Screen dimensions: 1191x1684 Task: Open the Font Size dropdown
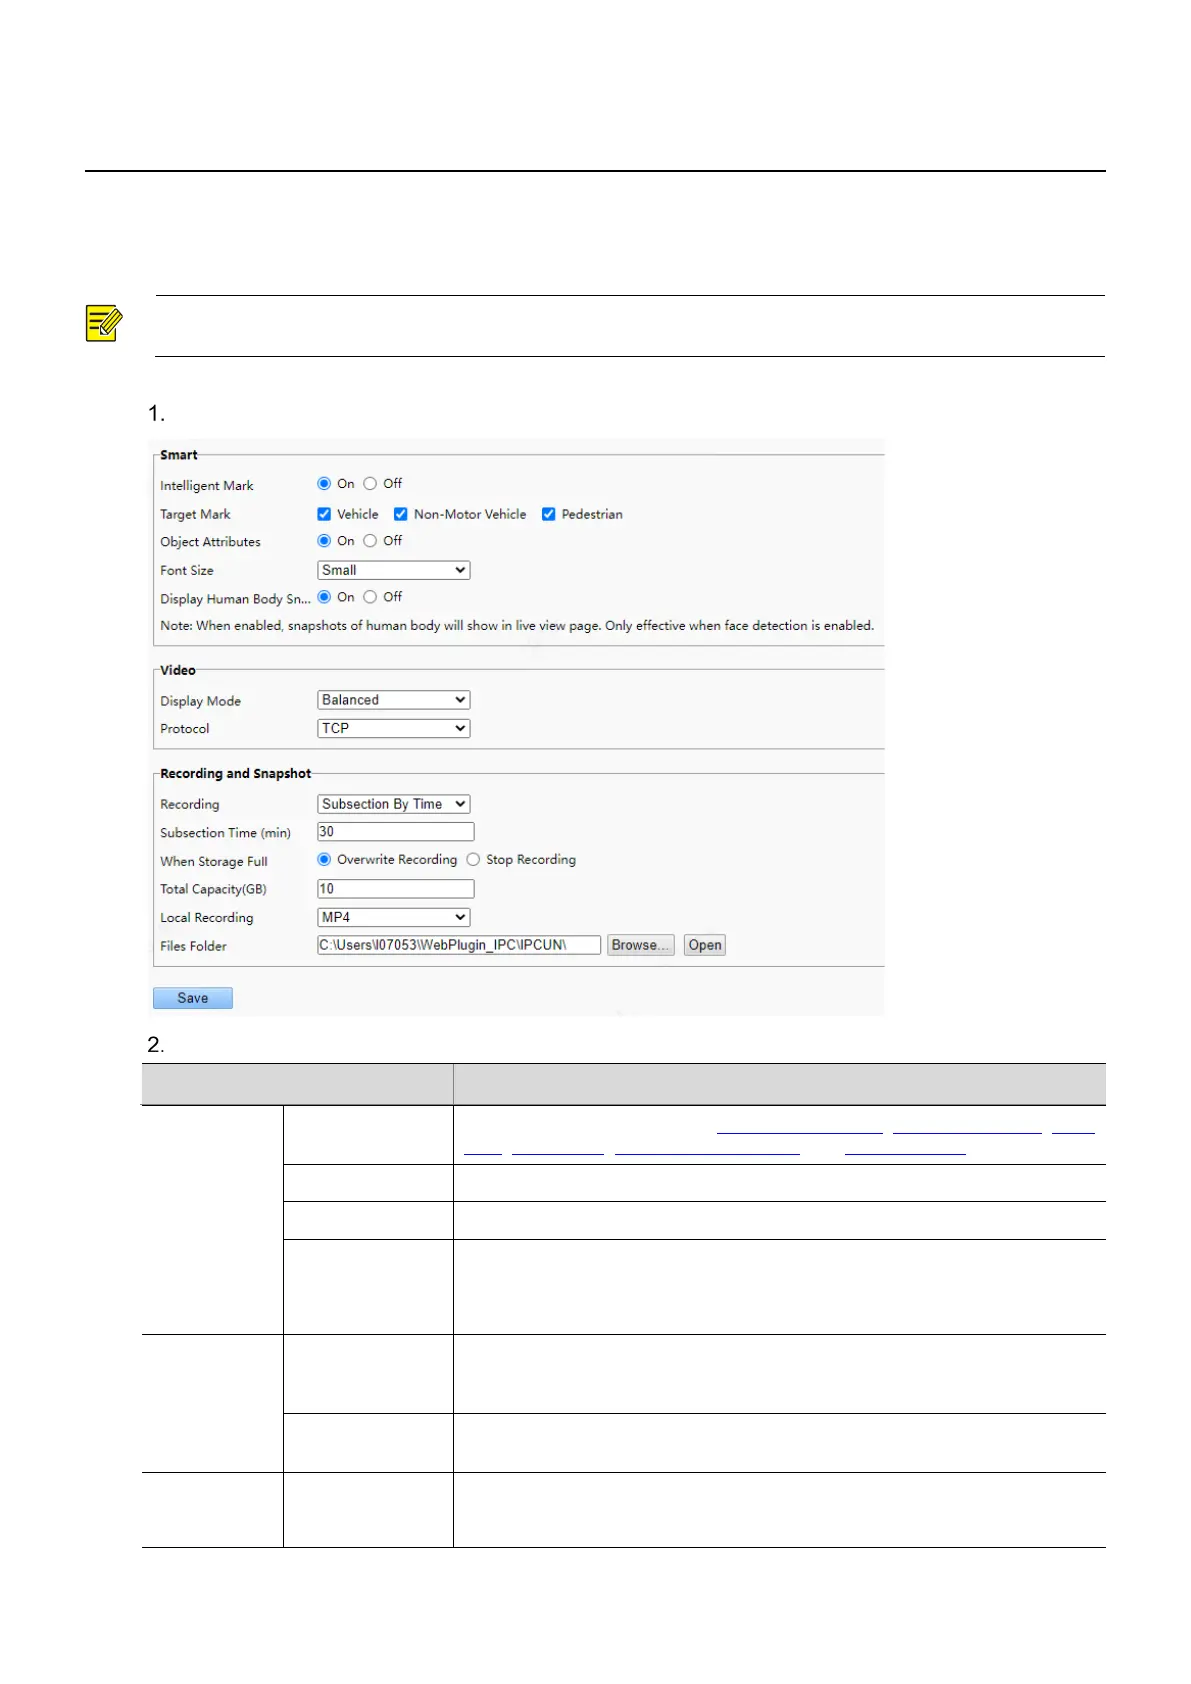click(393, 570)
